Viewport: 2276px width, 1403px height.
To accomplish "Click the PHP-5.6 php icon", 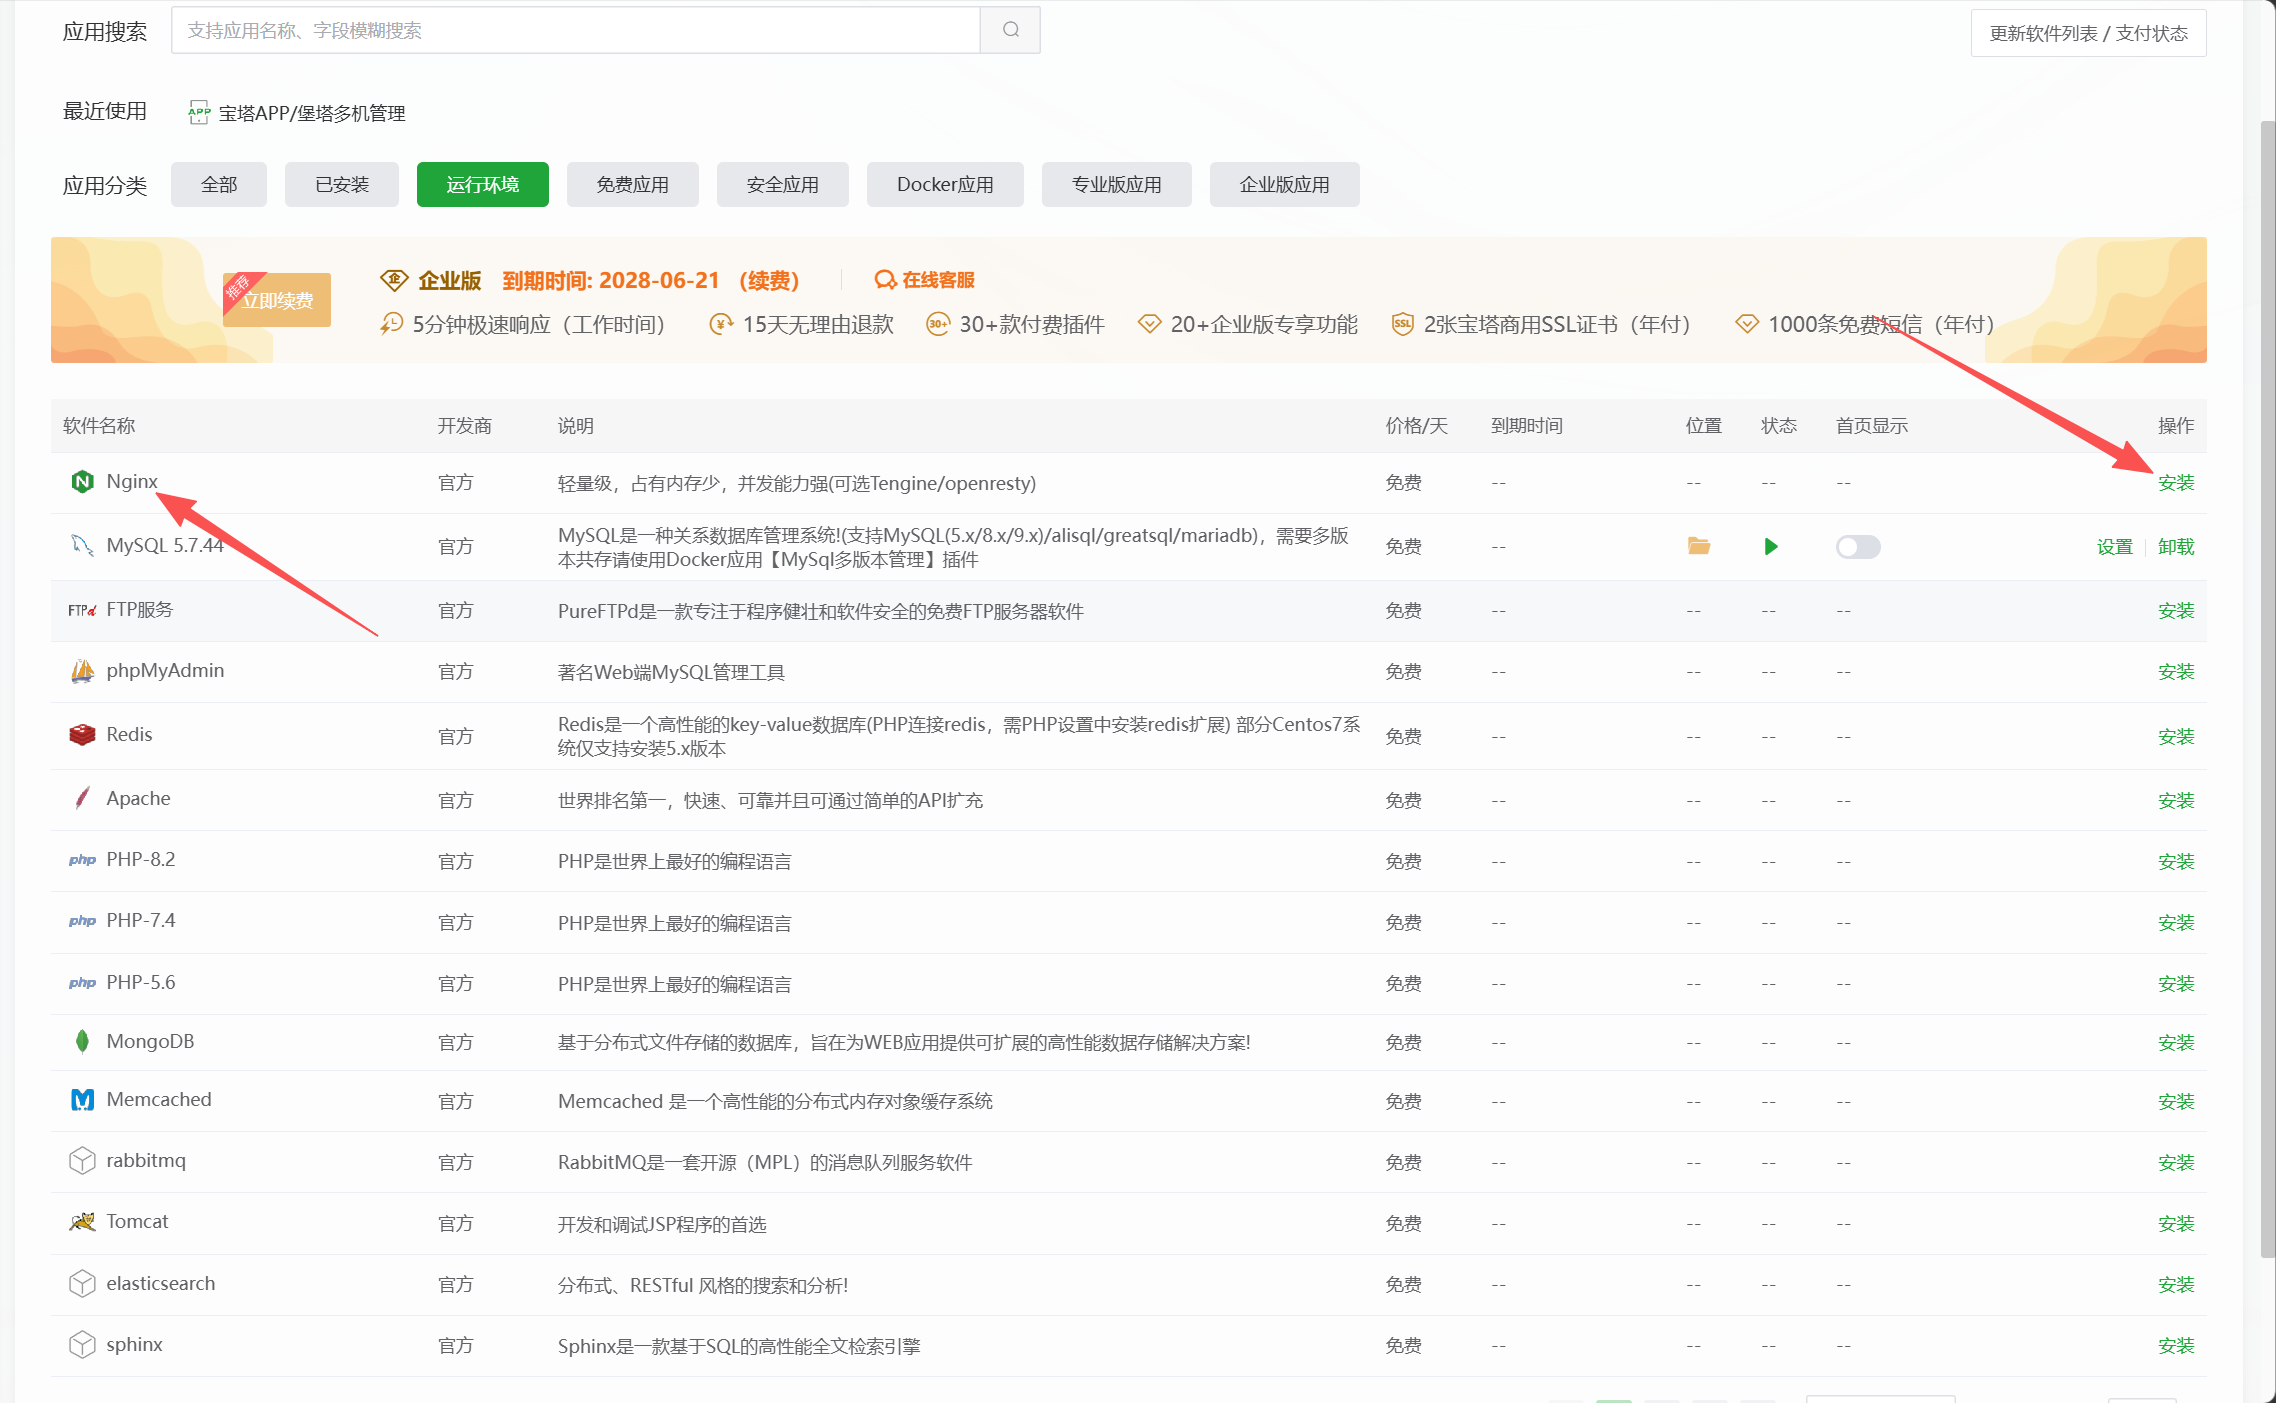I will (82, 983).
